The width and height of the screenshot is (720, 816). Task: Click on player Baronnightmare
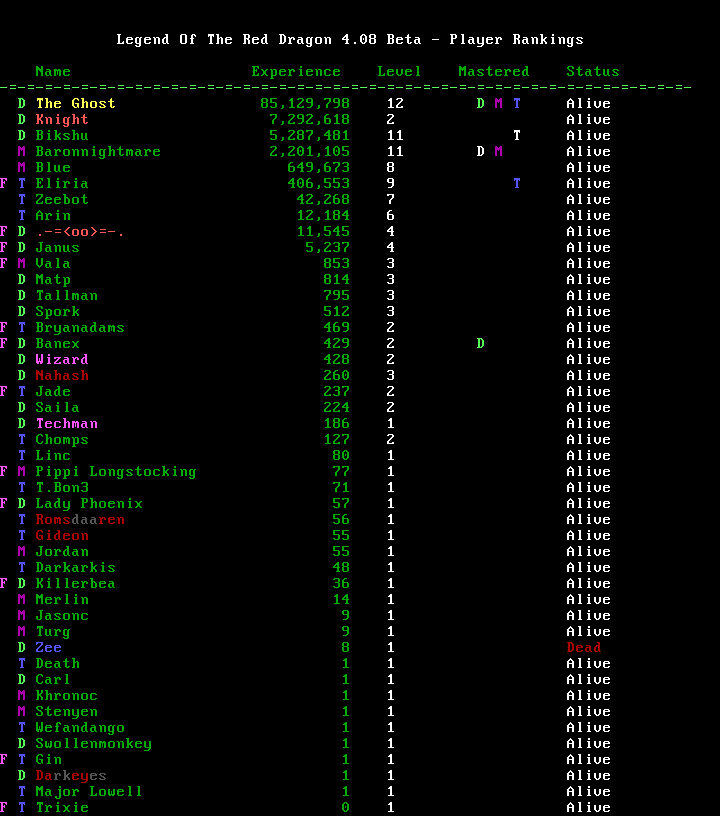click(x=98, y=151)
